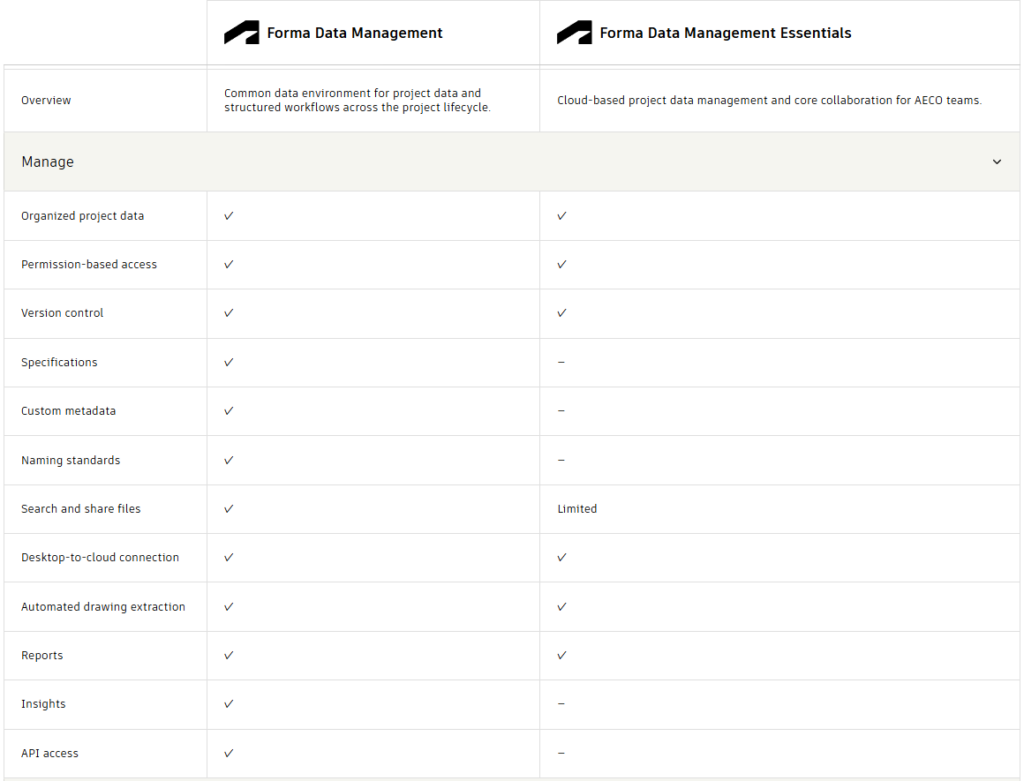The image size is (1024, 781).
Task: Click Forma Data Management checkmark for Version control
Action: click(229, 313)
